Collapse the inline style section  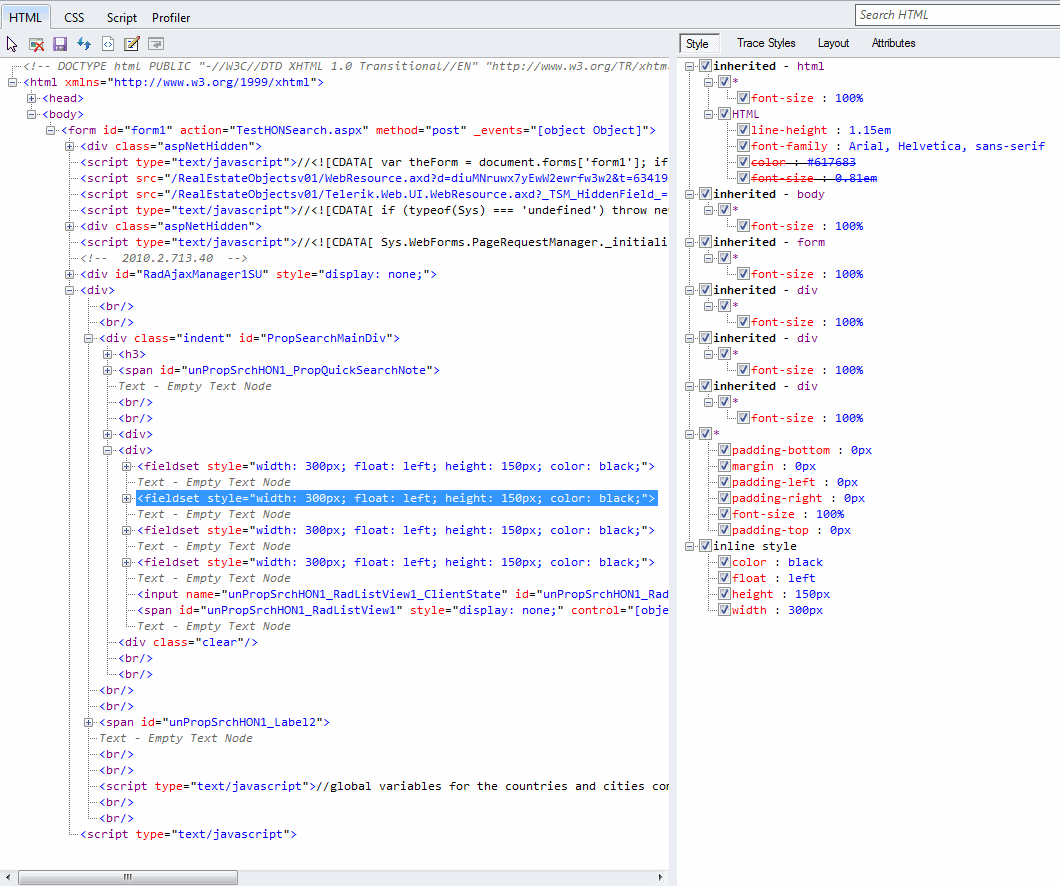point(690,546)
